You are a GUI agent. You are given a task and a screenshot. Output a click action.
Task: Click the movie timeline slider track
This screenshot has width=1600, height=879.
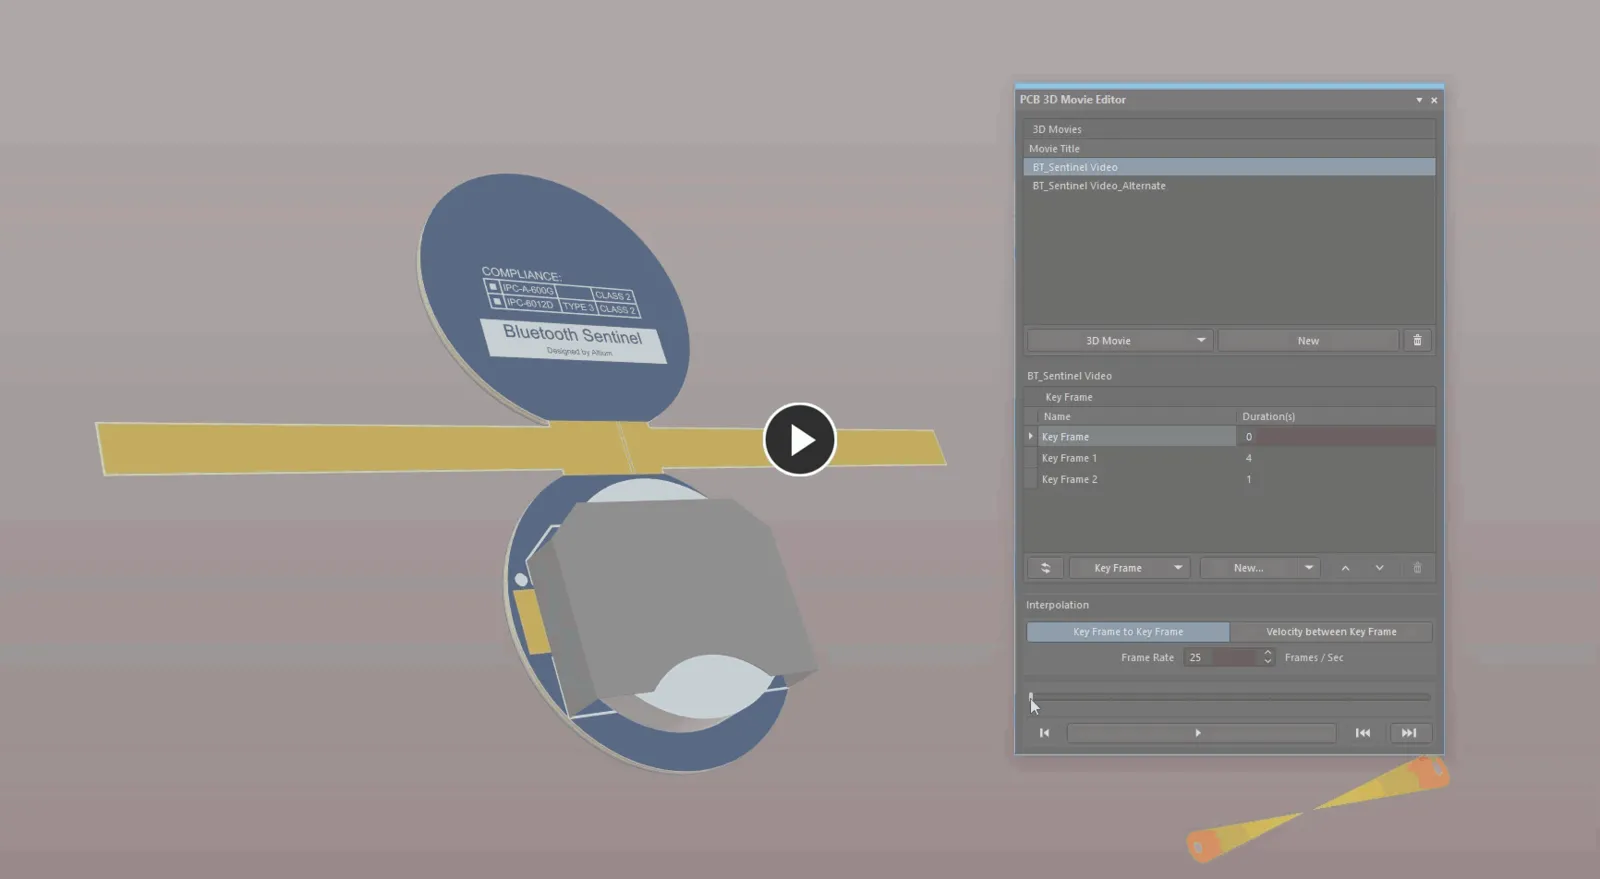(x=1231, y=697)
